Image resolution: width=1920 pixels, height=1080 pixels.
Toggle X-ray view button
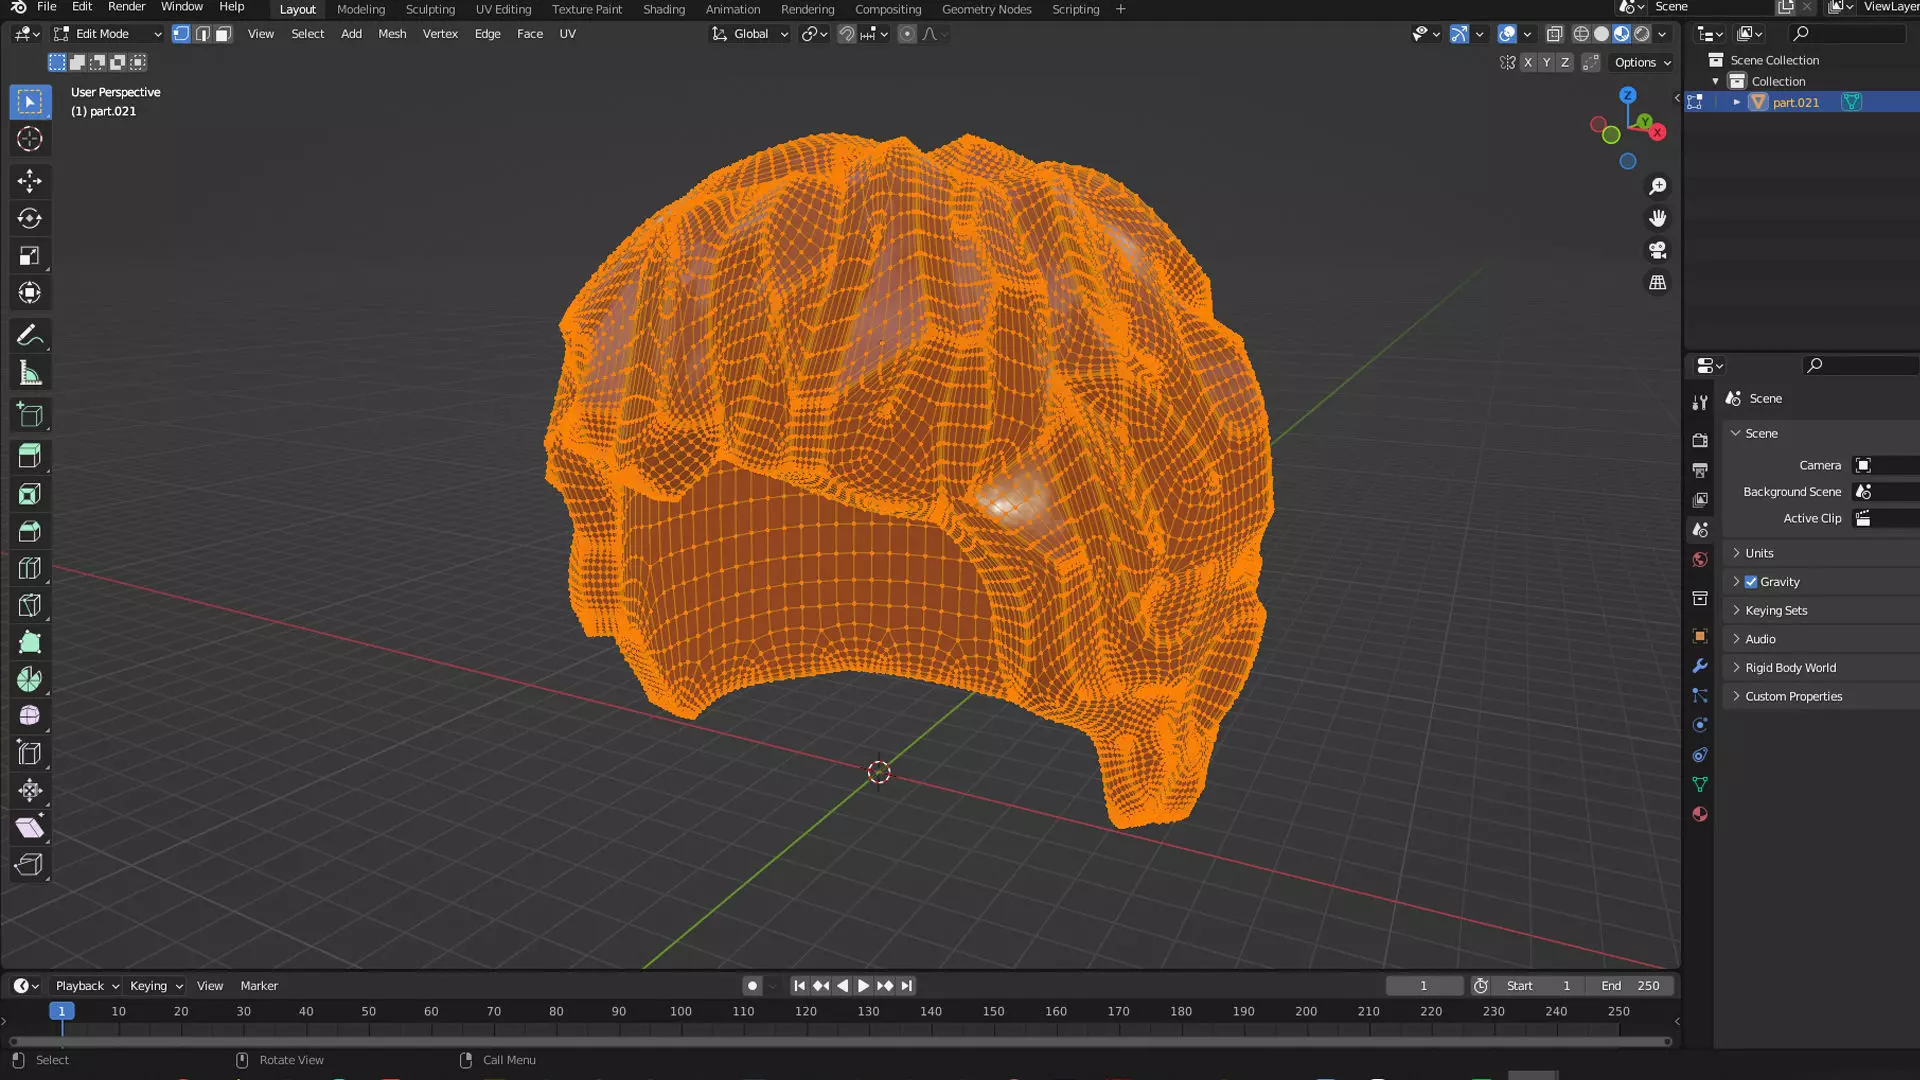(x=1554, y=34)
